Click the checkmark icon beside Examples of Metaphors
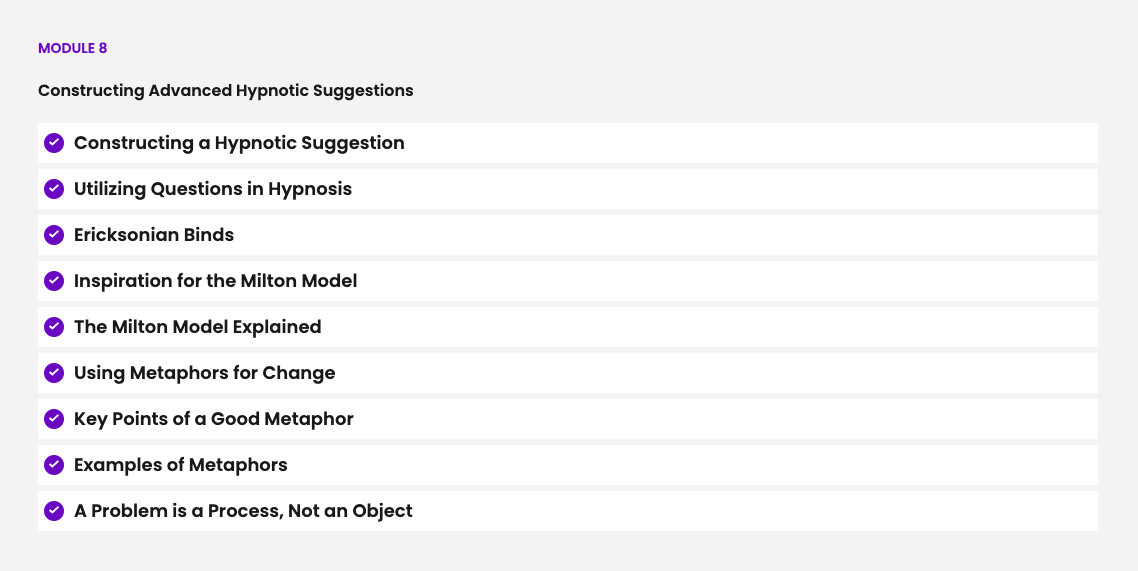Viewport: 1138px width, 571px height. [x=54, y=465]
